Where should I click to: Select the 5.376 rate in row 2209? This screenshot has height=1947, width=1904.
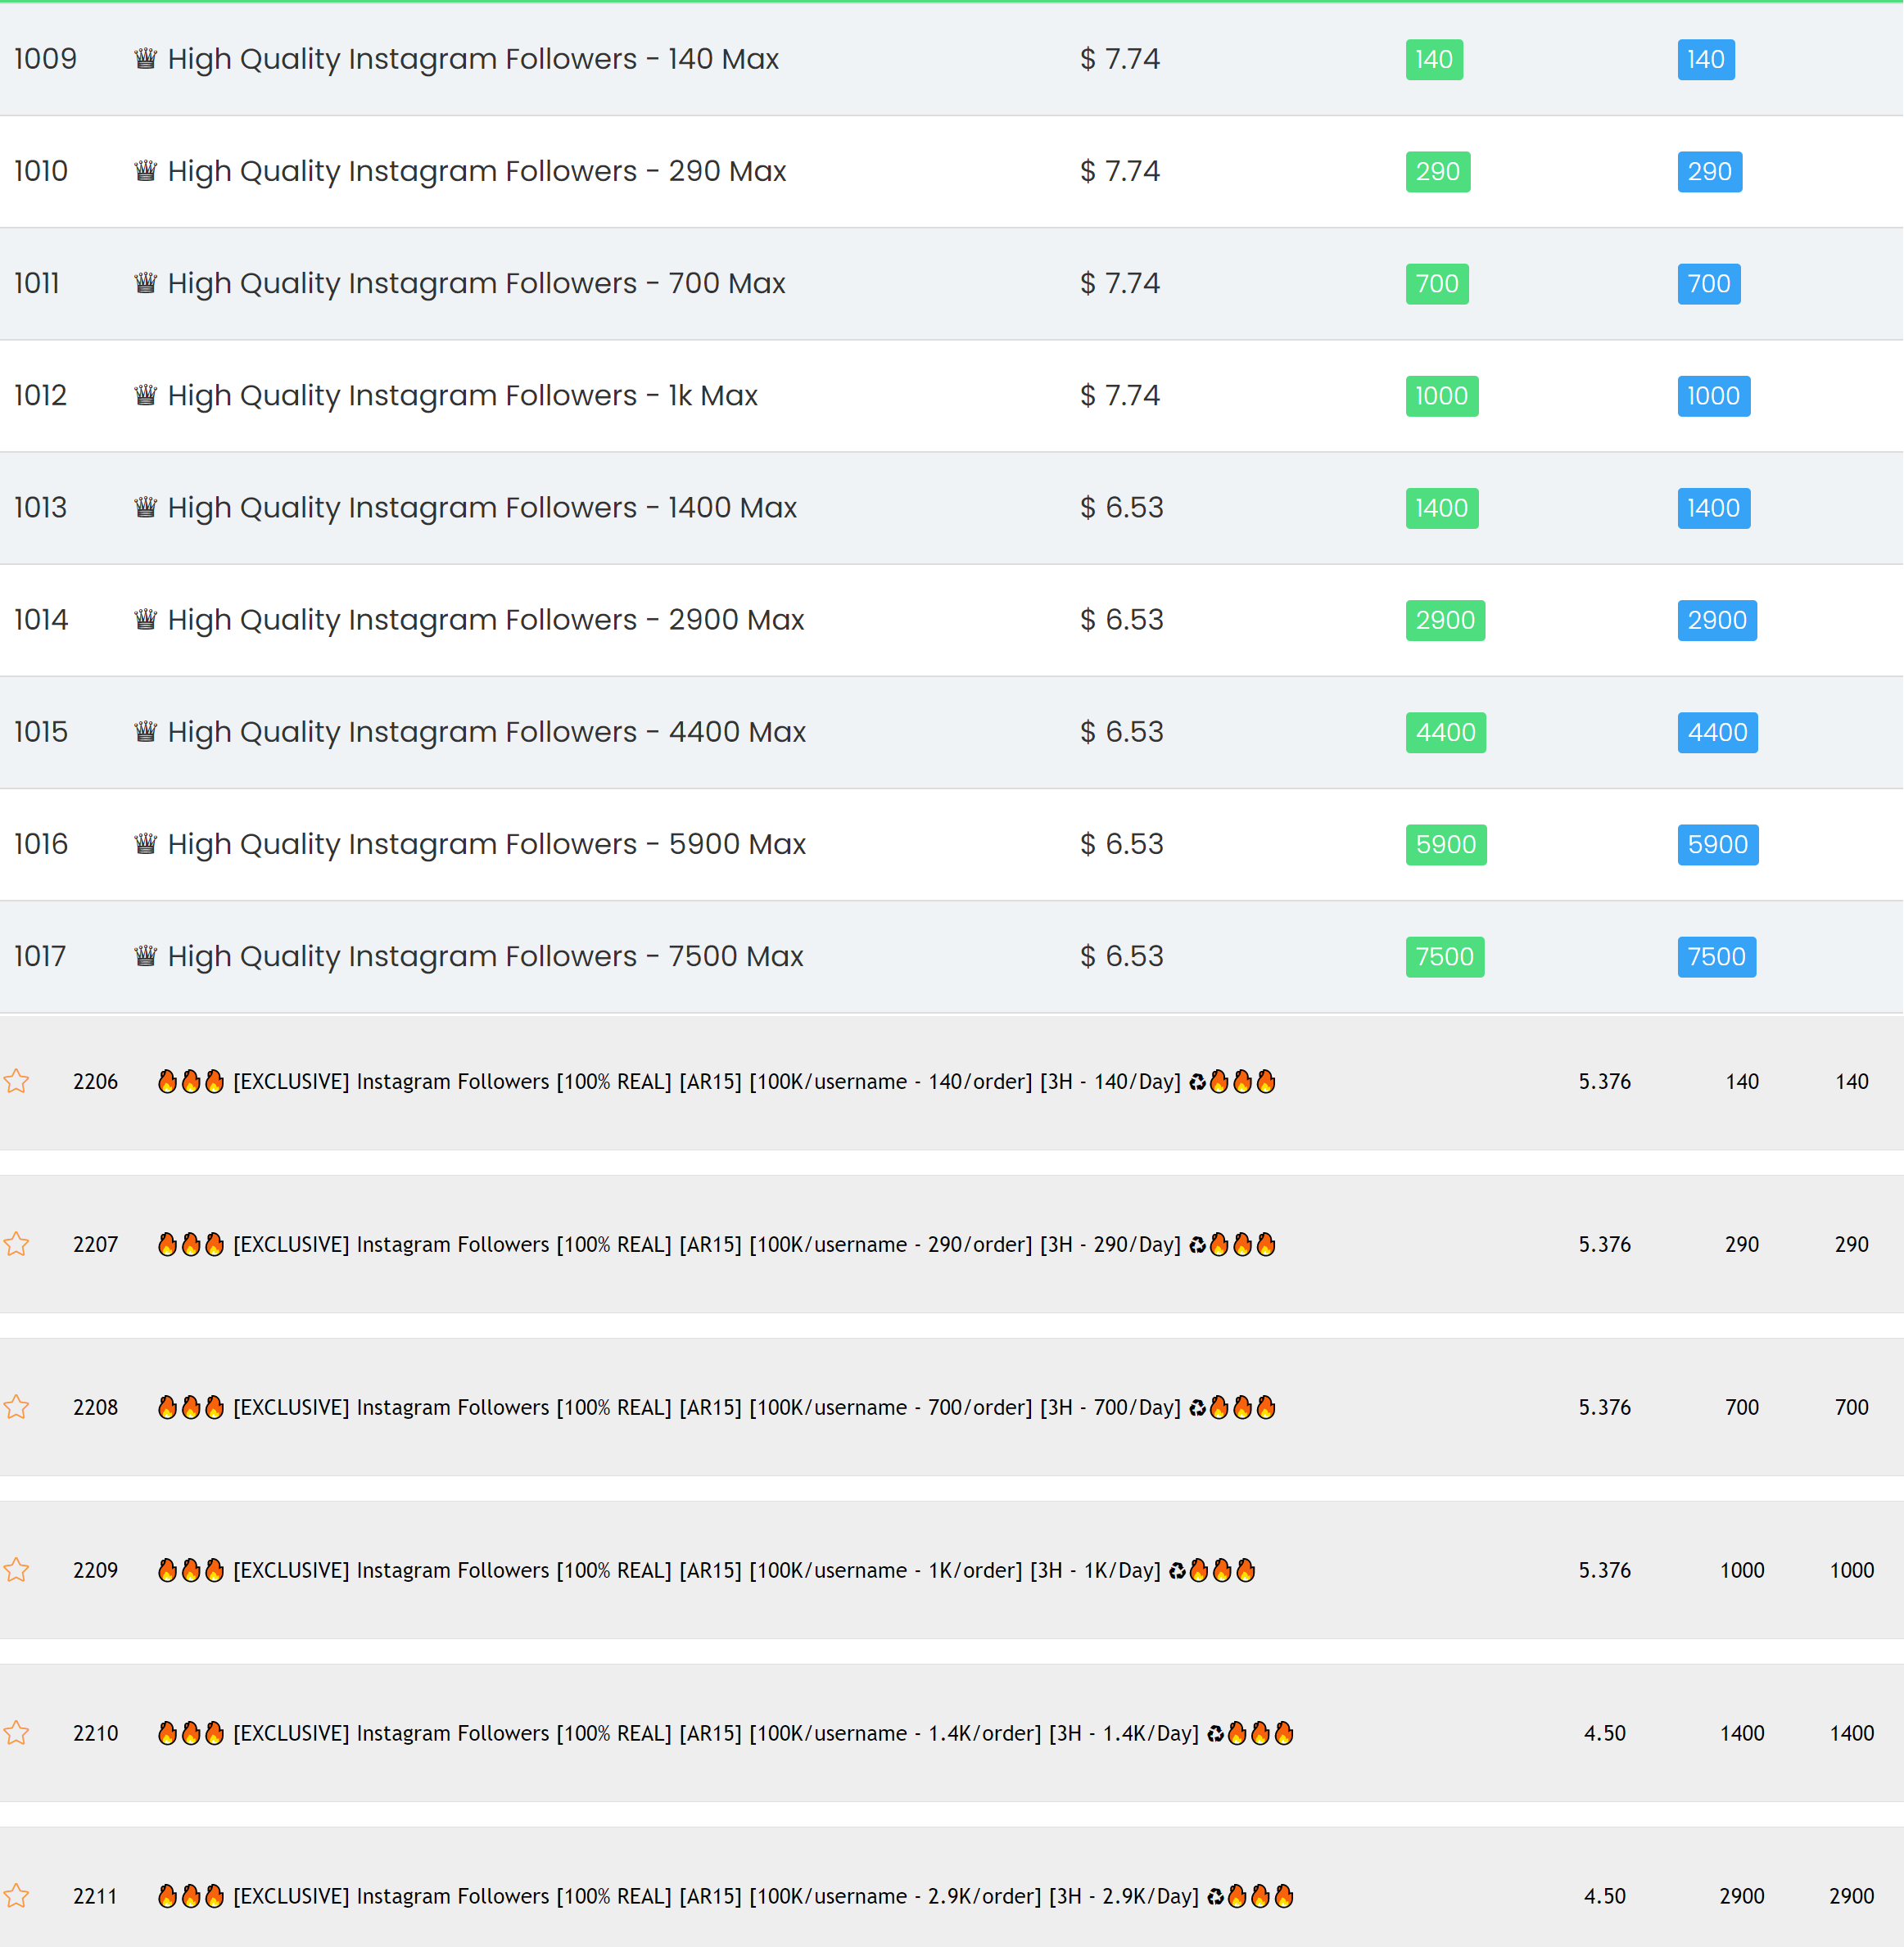[1604, 1570]
